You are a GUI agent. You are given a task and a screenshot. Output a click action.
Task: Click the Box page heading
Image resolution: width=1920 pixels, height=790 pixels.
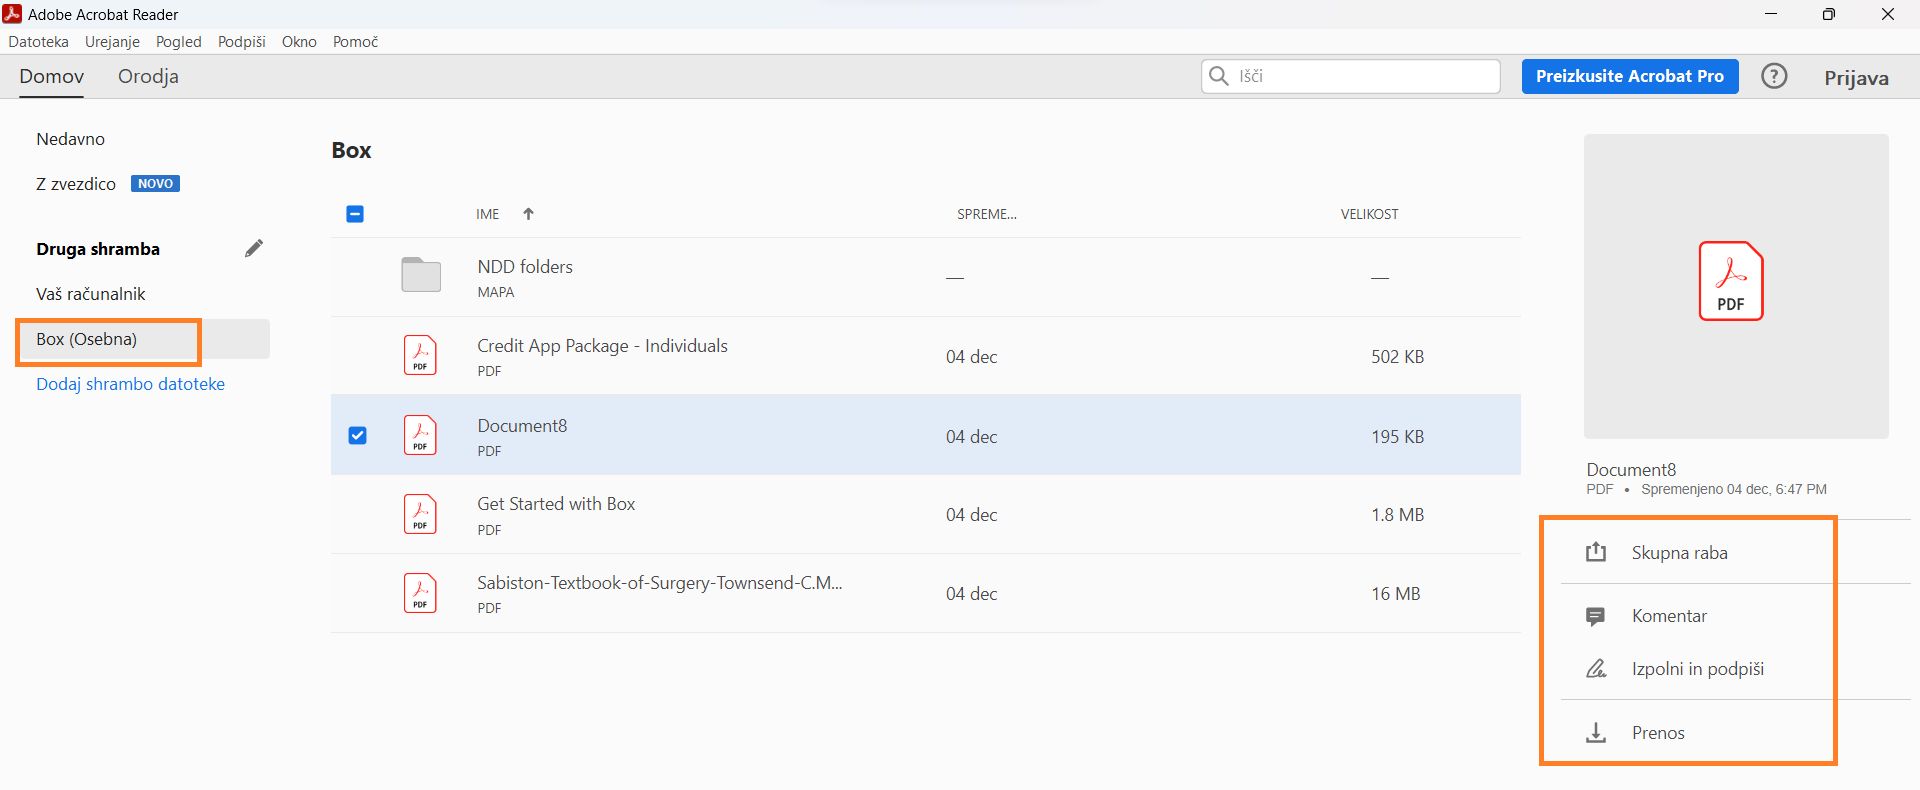(351, 150)
